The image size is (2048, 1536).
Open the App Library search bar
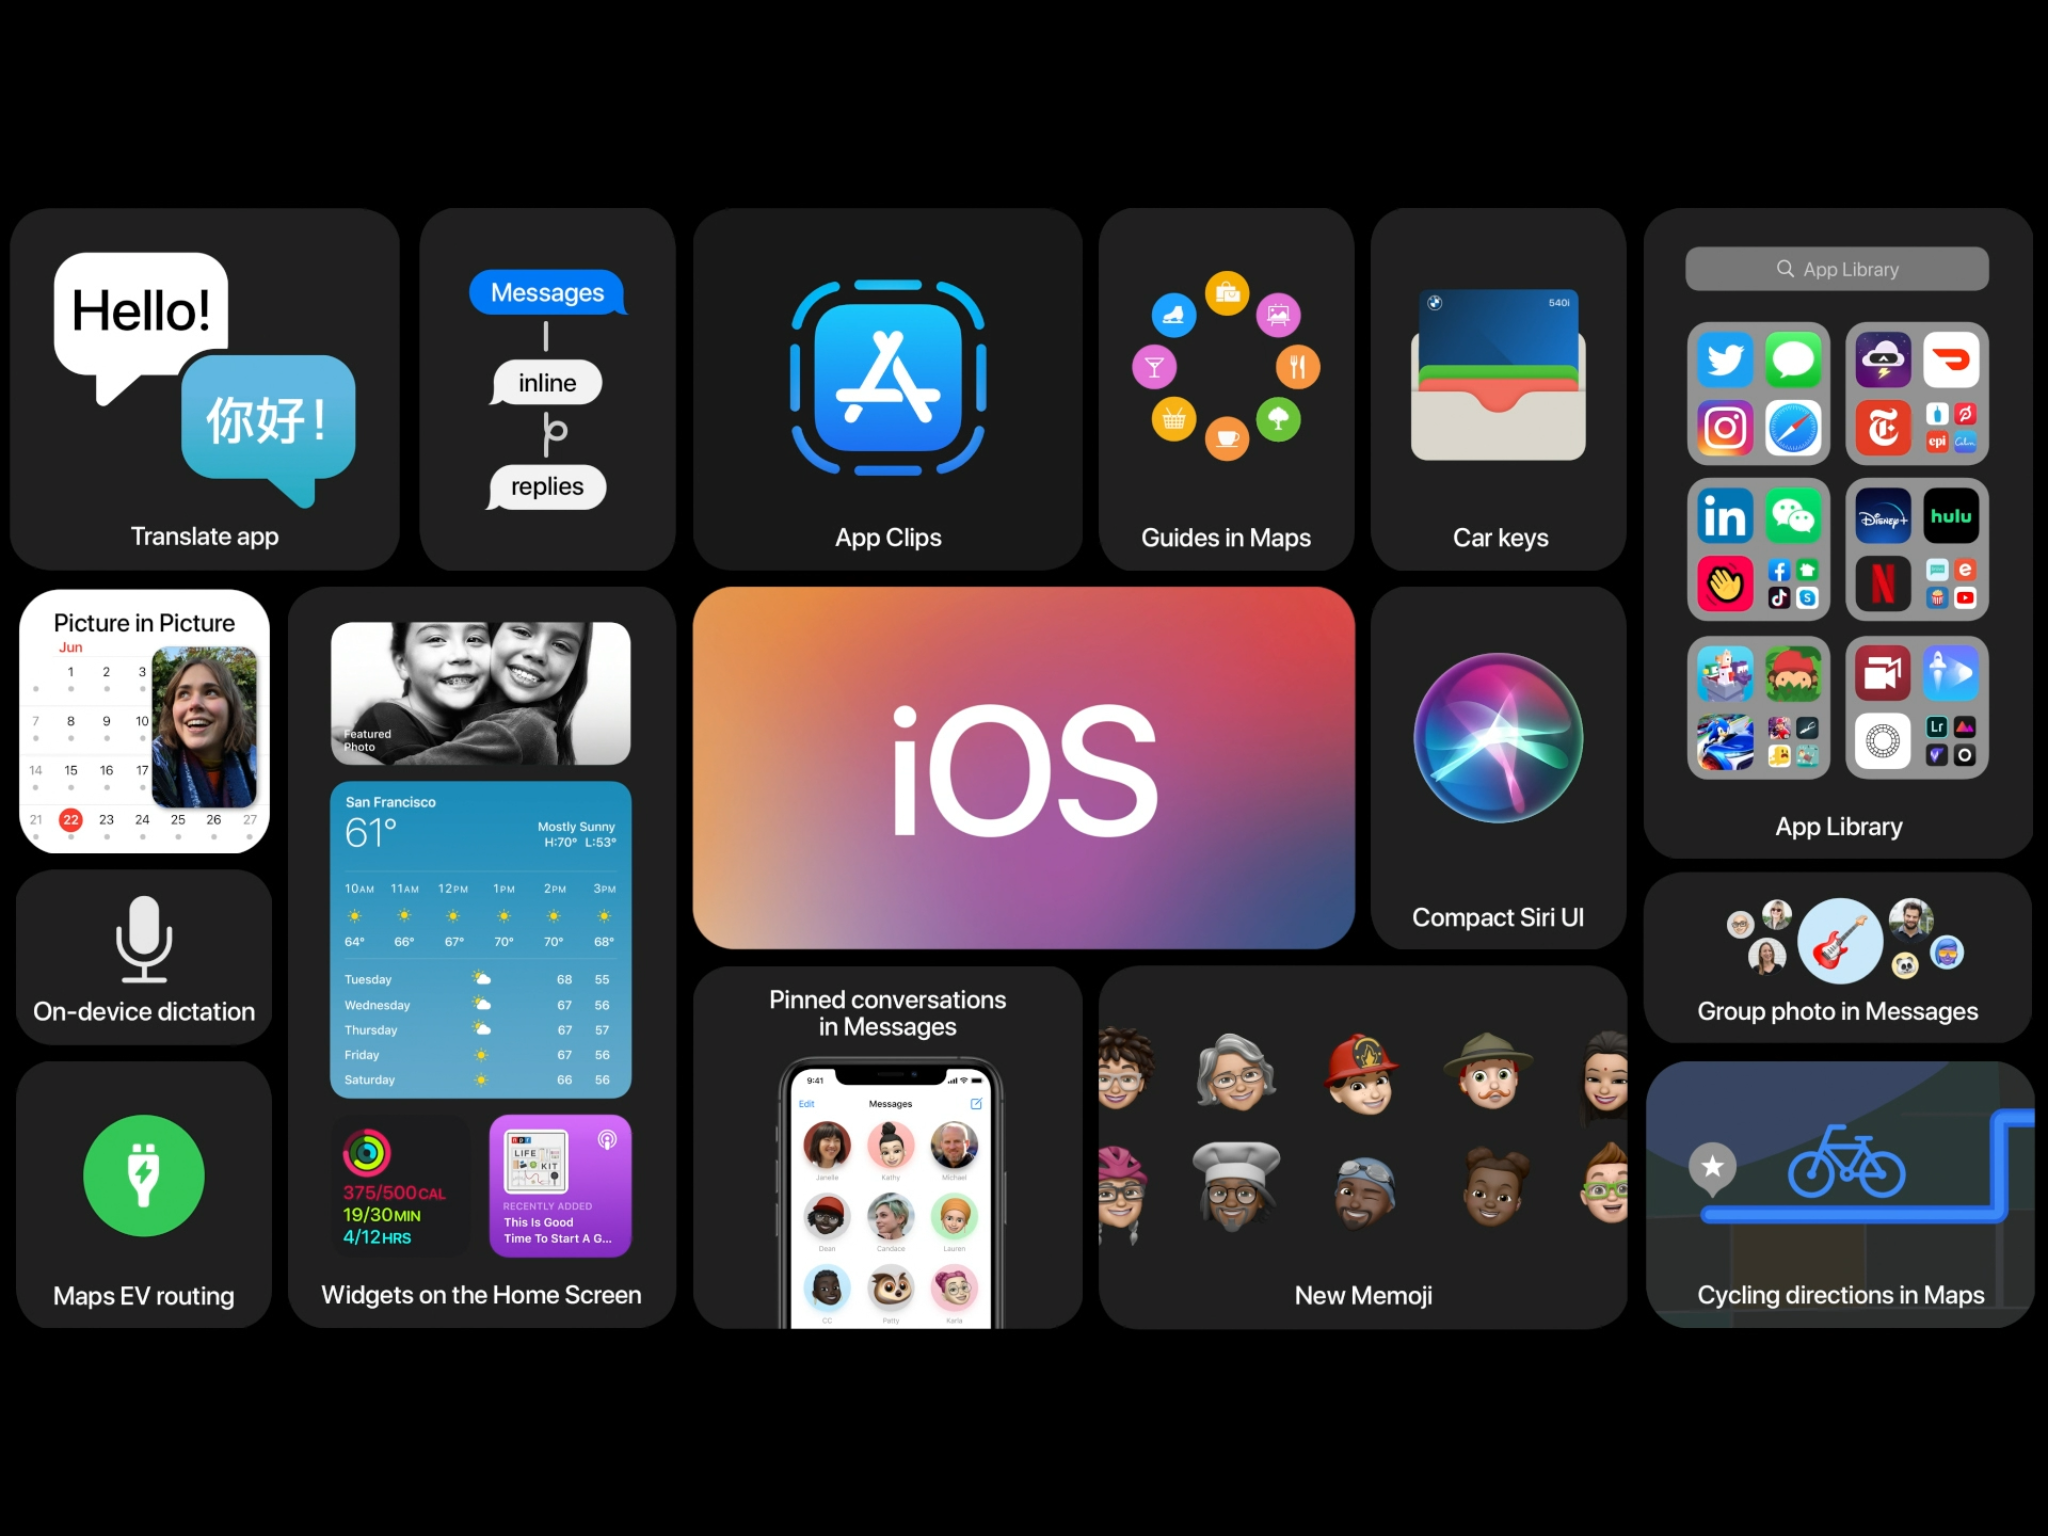tap(1851, 271)
